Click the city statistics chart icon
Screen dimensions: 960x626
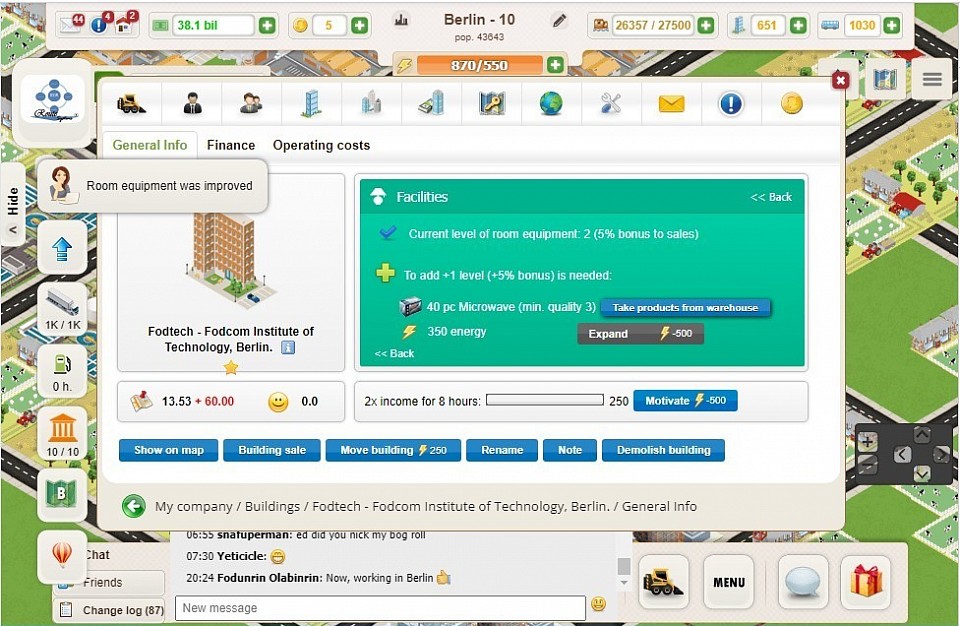(x=402, y=20)
